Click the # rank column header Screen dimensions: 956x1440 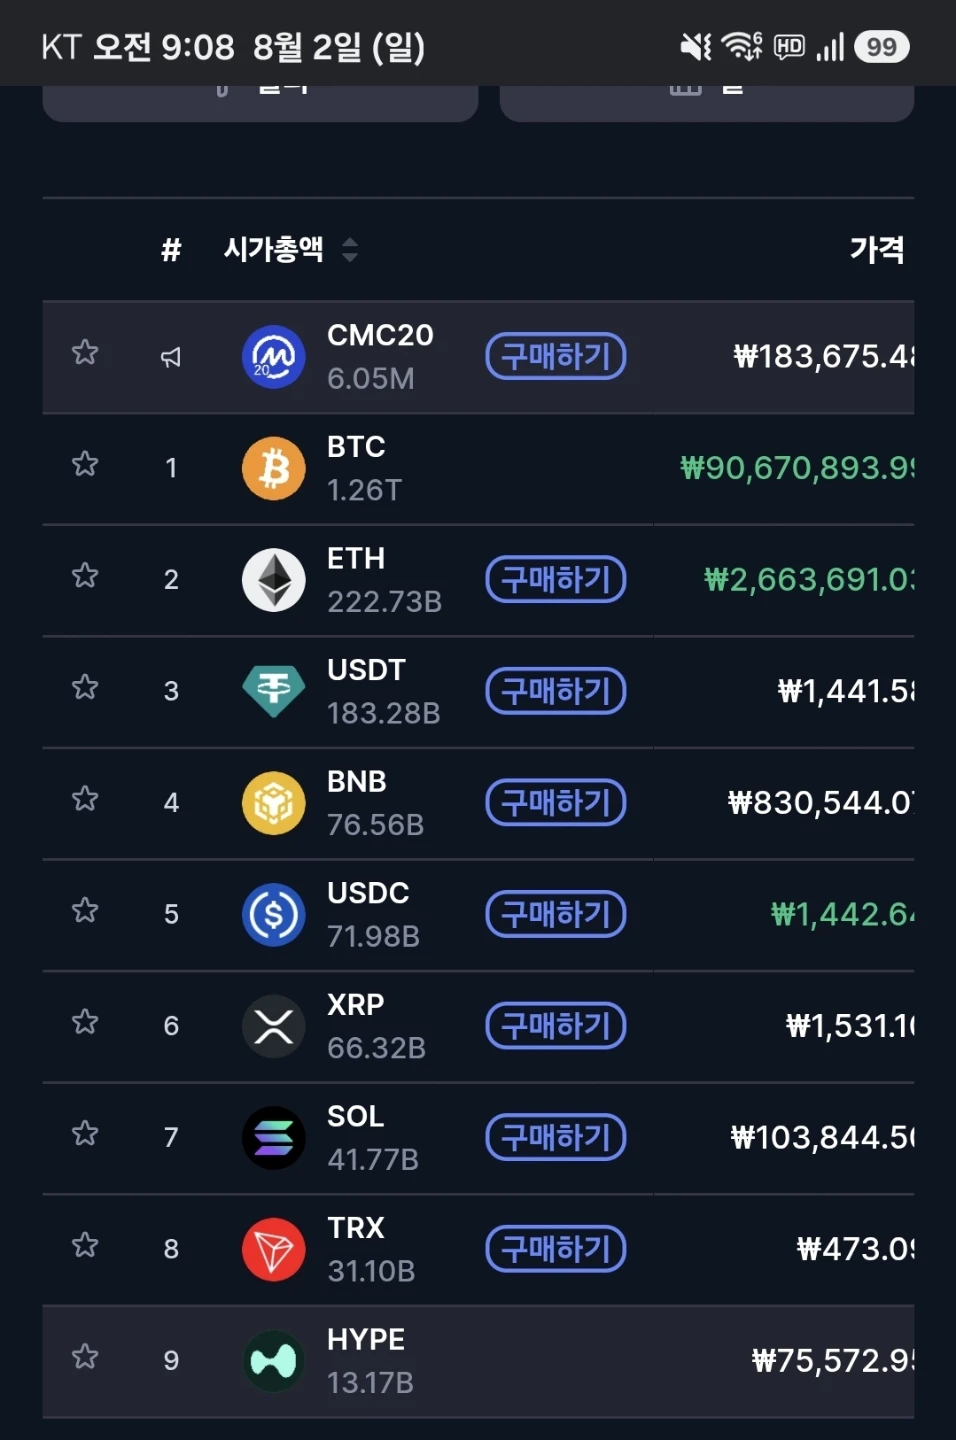coord(171,249)
